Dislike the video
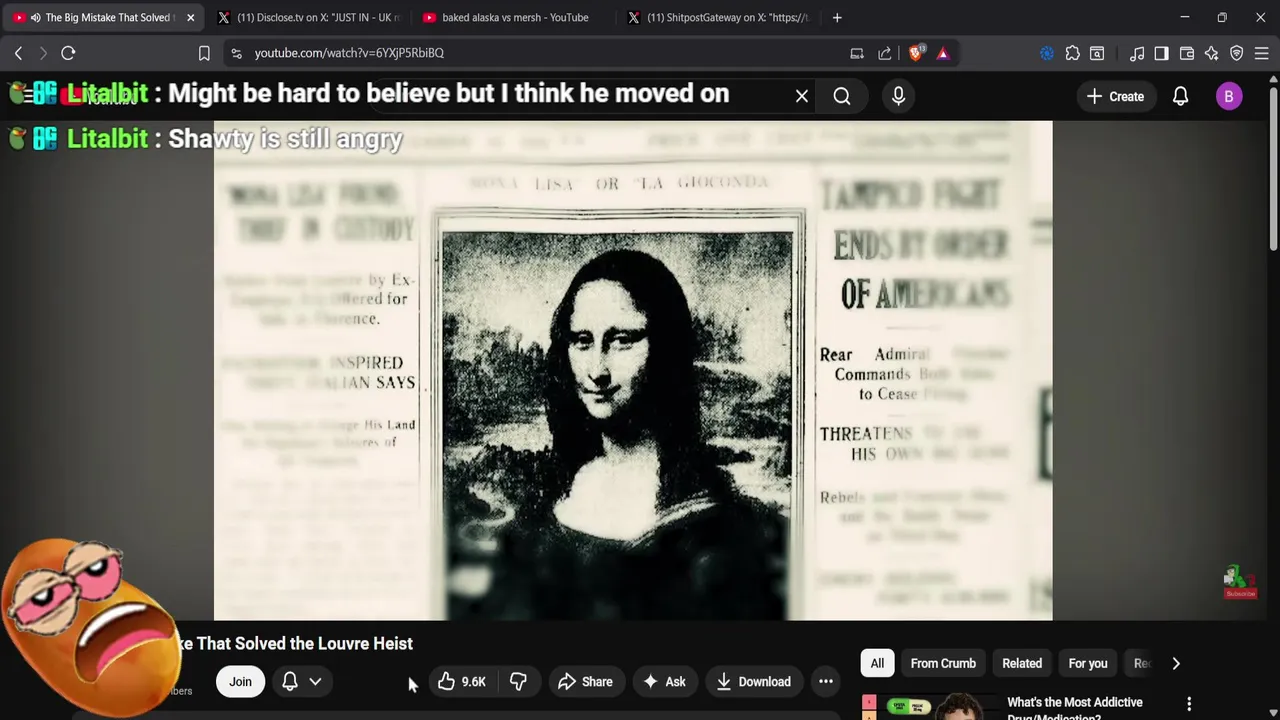The height and width of the screenshot is (720, 1280). 518,682
